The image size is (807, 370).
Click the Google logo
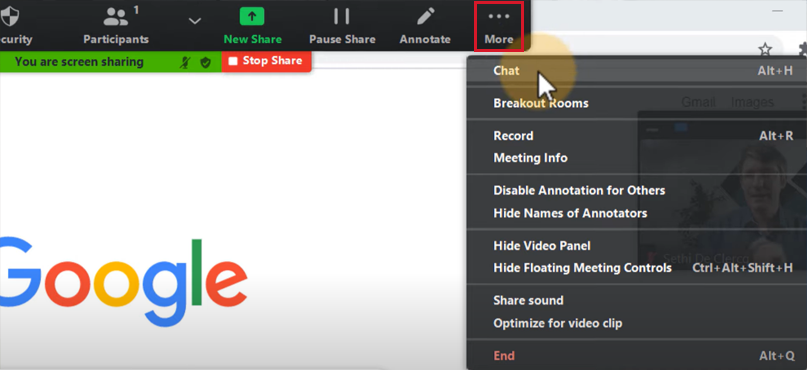pyautogui.click(x=124, y=281)
